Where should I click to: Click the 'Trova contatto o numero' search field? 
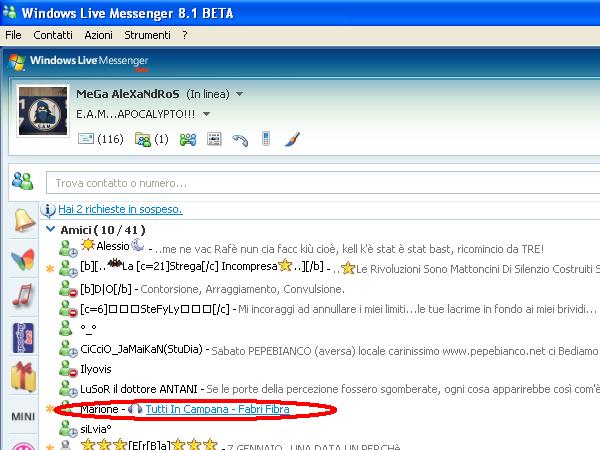coord(323,183)
